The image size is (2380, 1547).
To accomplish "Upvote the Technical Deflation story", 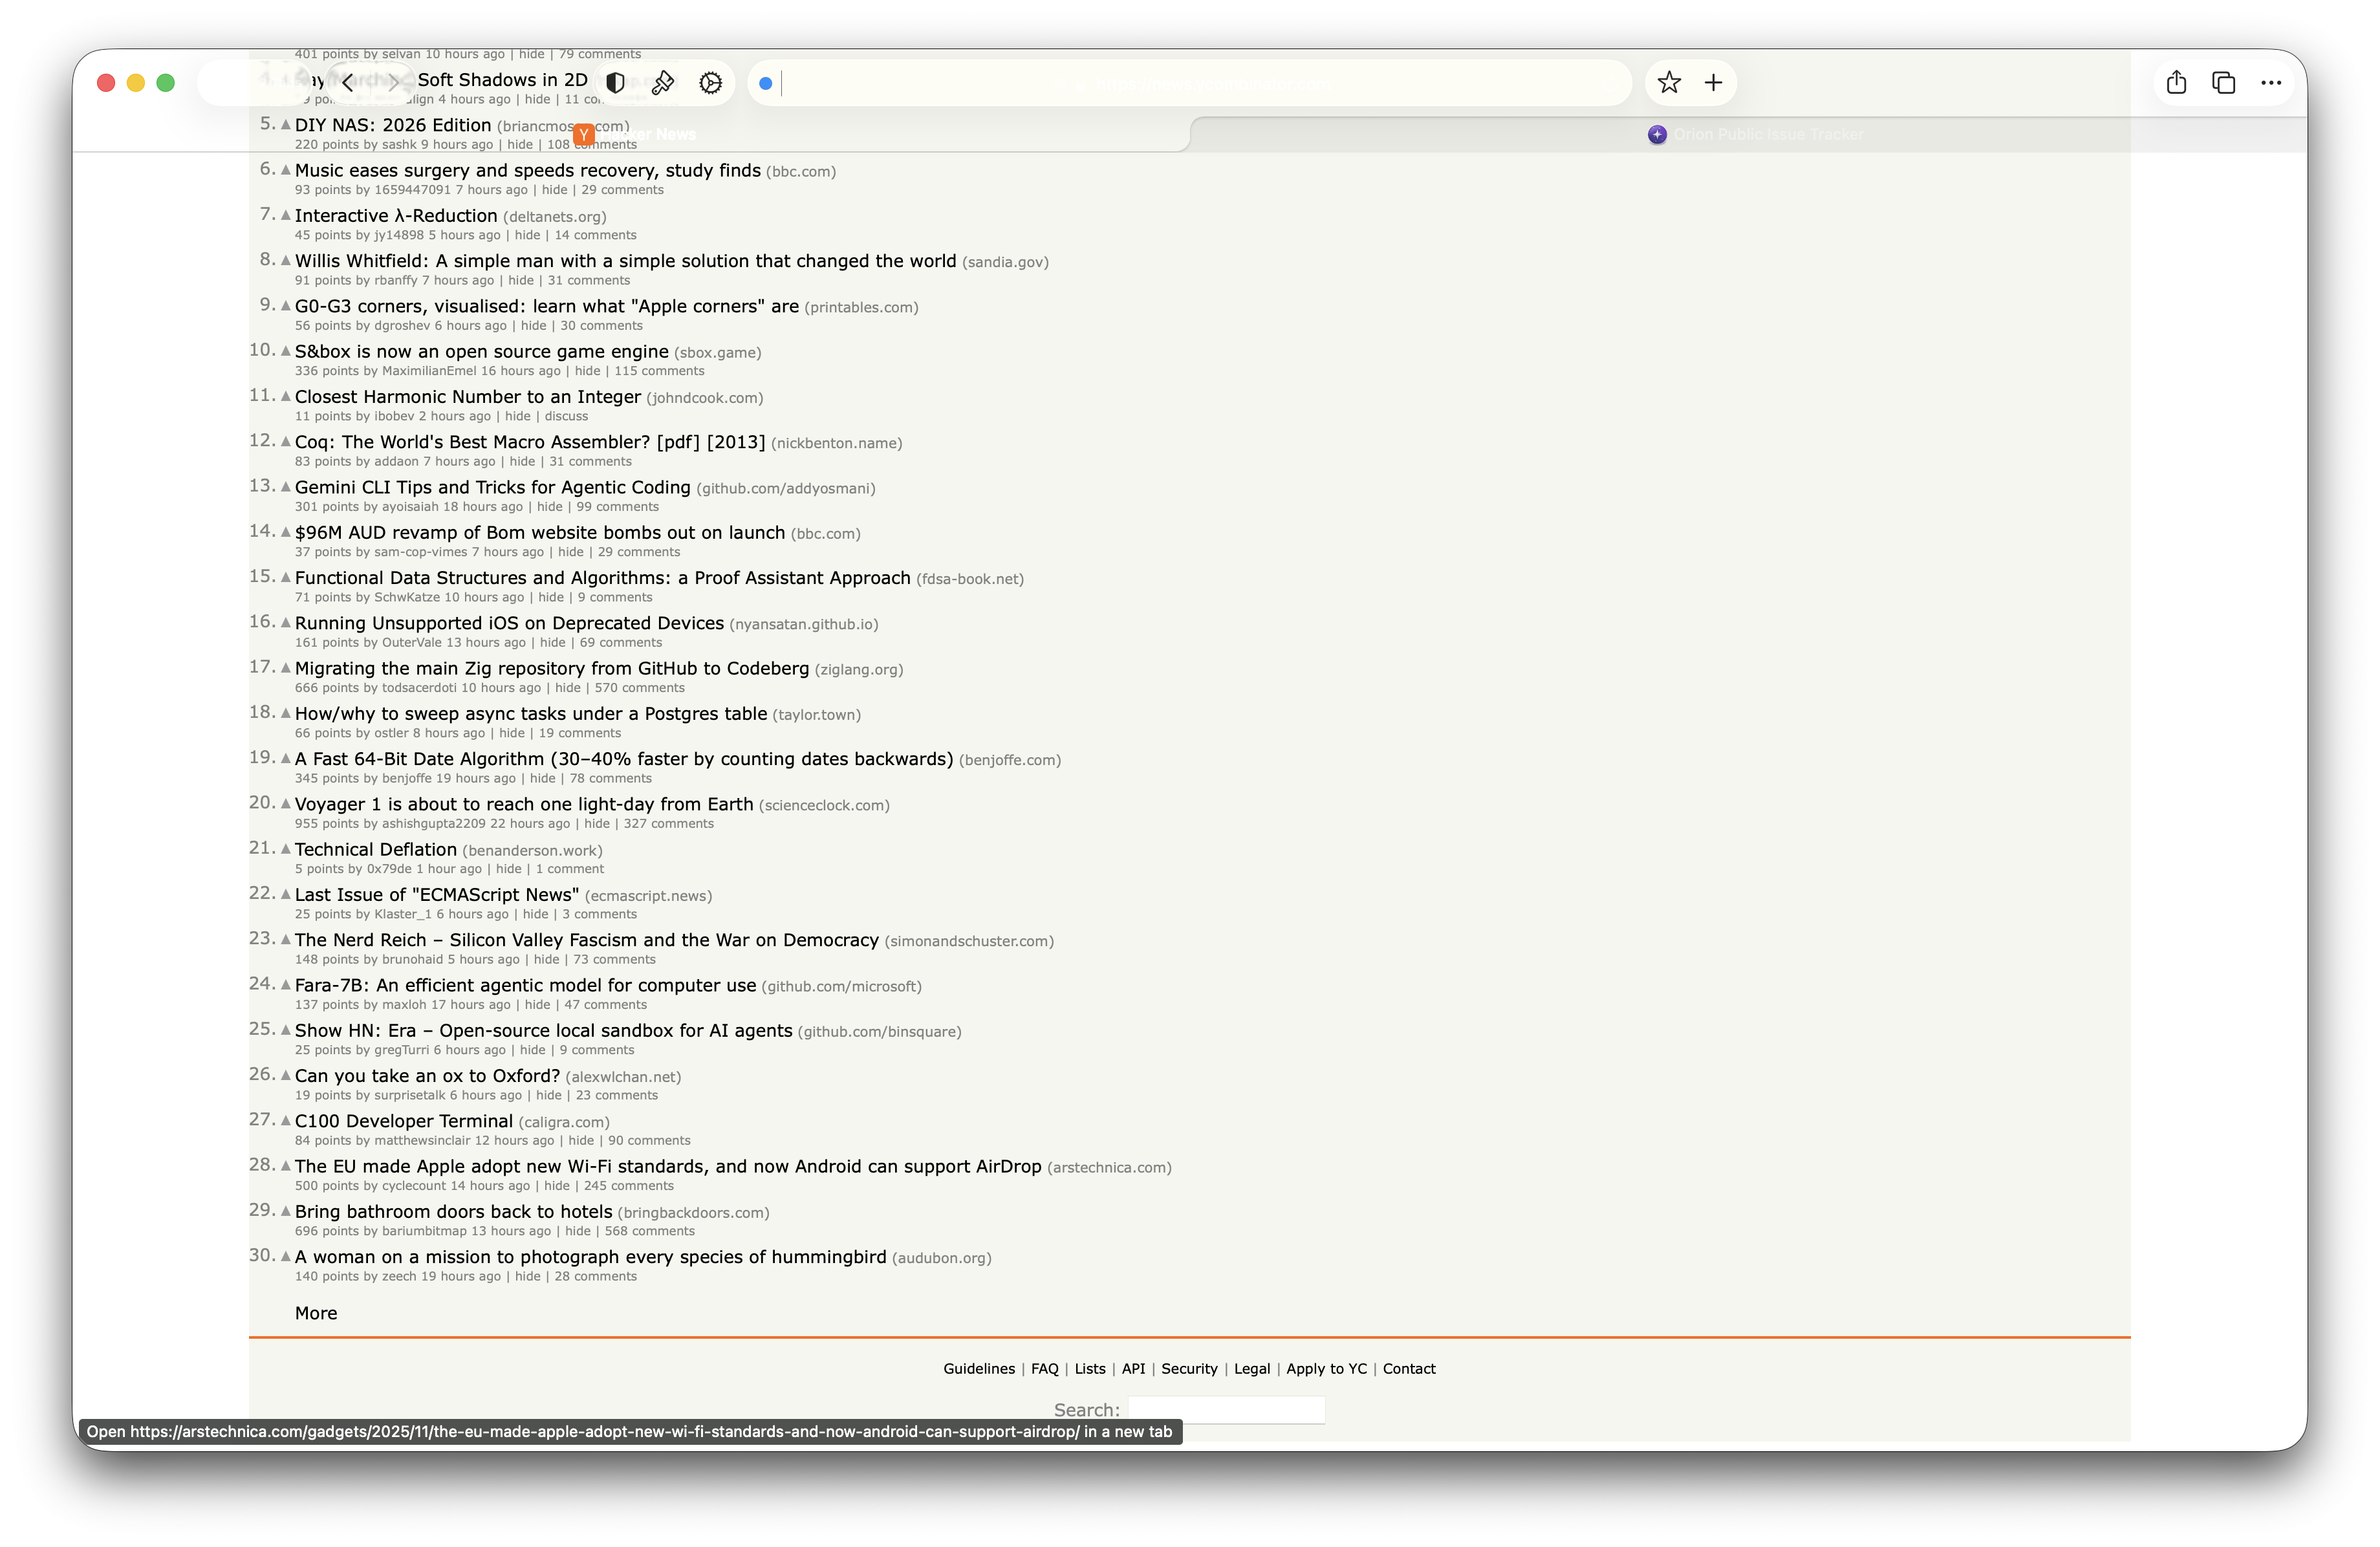I will [x=286, y=848].
